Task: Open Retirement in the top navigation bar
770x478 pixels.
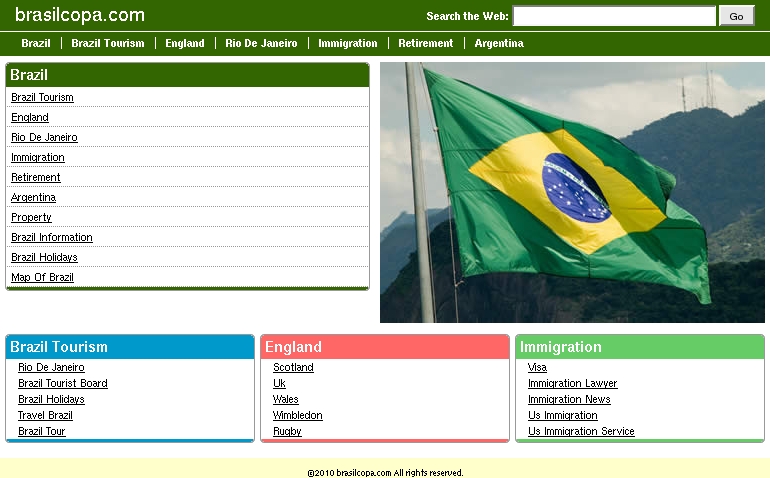Action: pyautogui.click(x=426, y=43)
